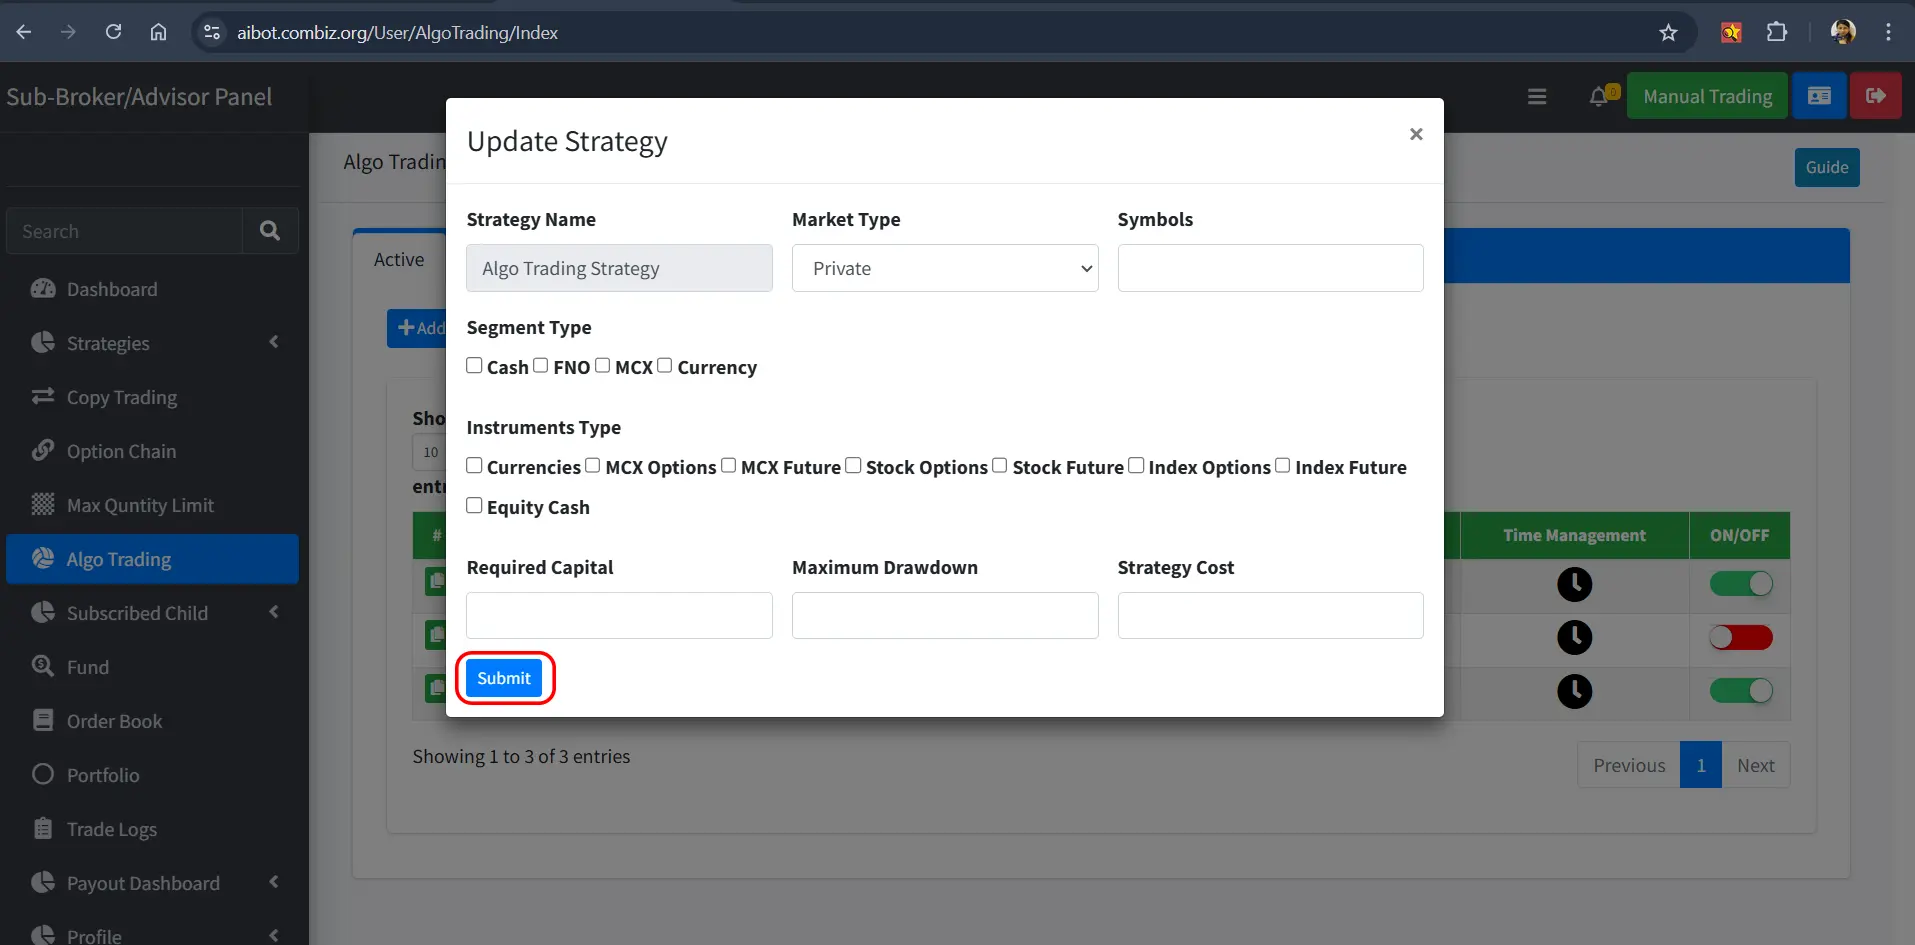This screenshot has height=945, width=1915.
Task: Open the Manual Trading button
Action: [1707, 96]
